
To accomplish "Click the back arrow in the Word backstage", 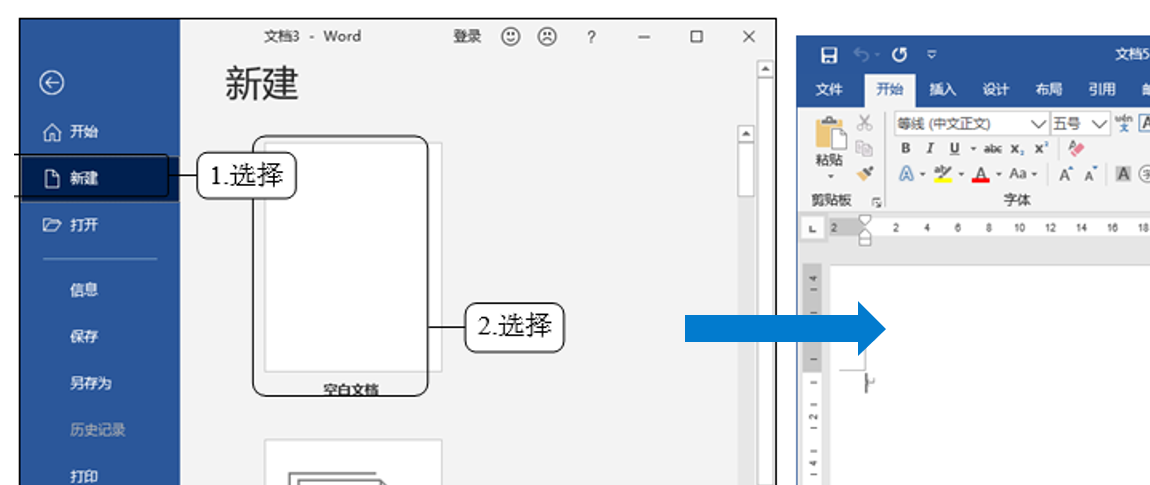I will pos(51,83).
